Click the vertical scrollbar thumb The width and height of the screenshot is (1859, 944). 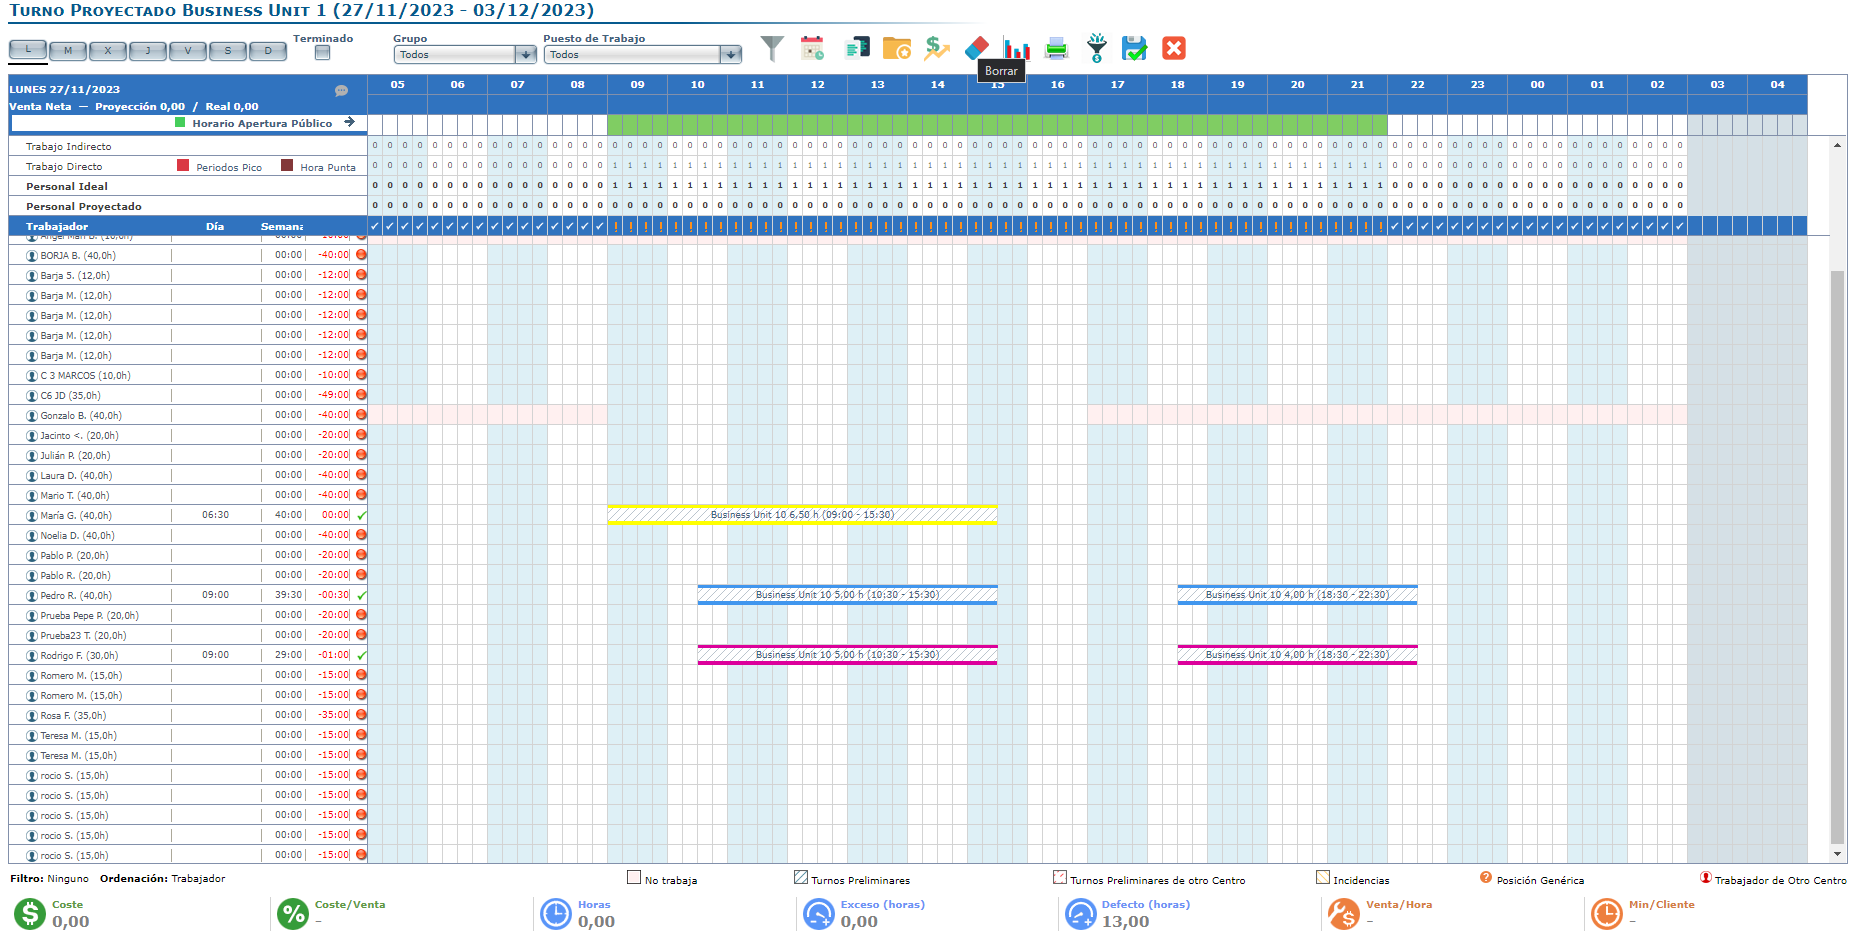(1837, 557)
